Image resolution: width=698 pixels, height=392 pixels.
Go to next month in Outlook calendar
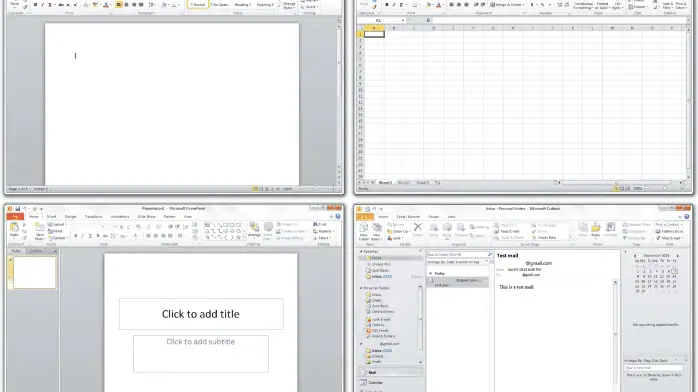click(x=678, y=256)
